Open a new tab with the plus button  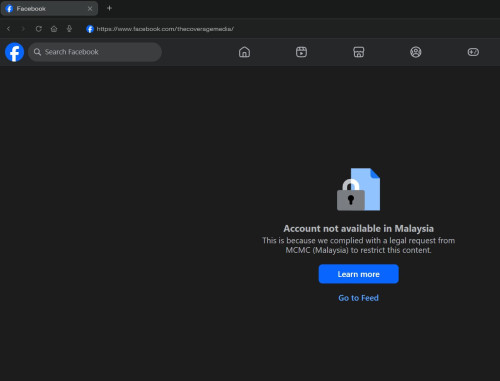tap(109, 8)
